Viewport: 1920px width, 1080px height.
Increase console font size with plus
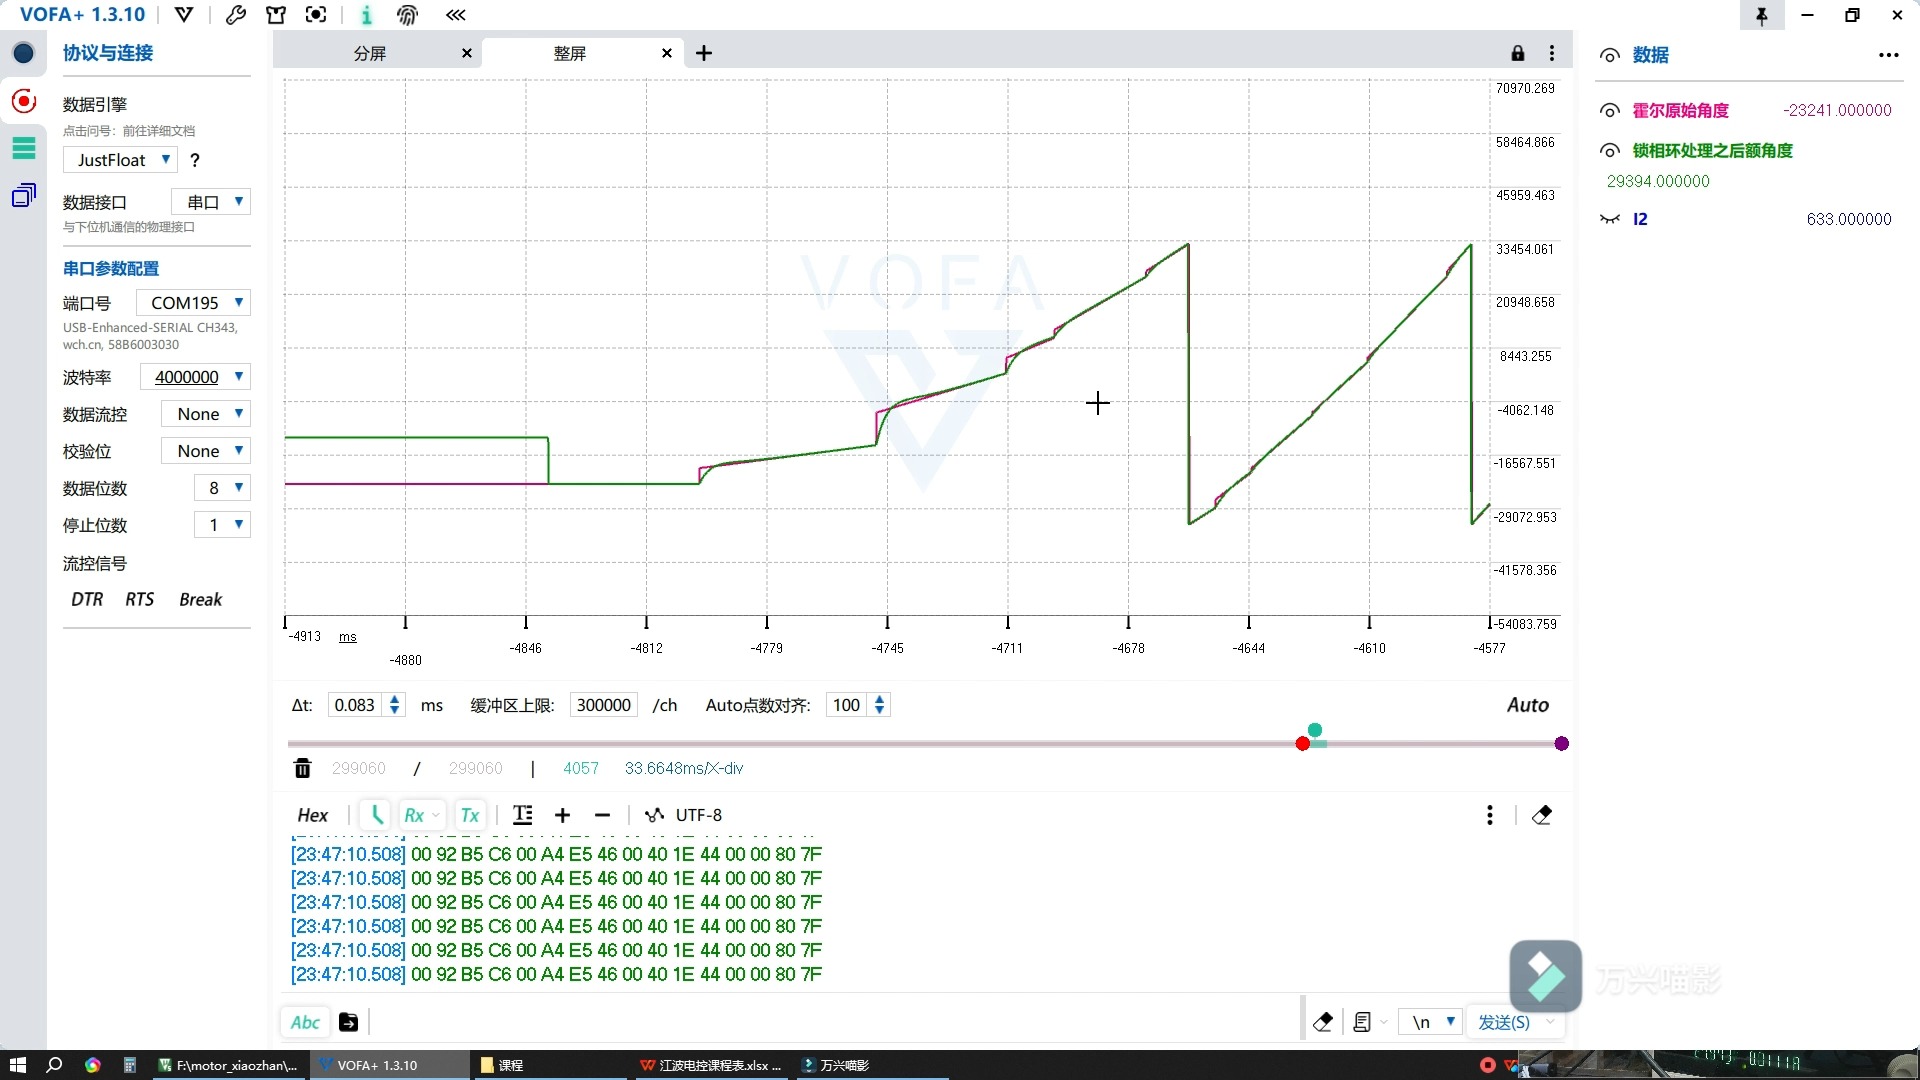pyautogui.click(x=562, y=816)
